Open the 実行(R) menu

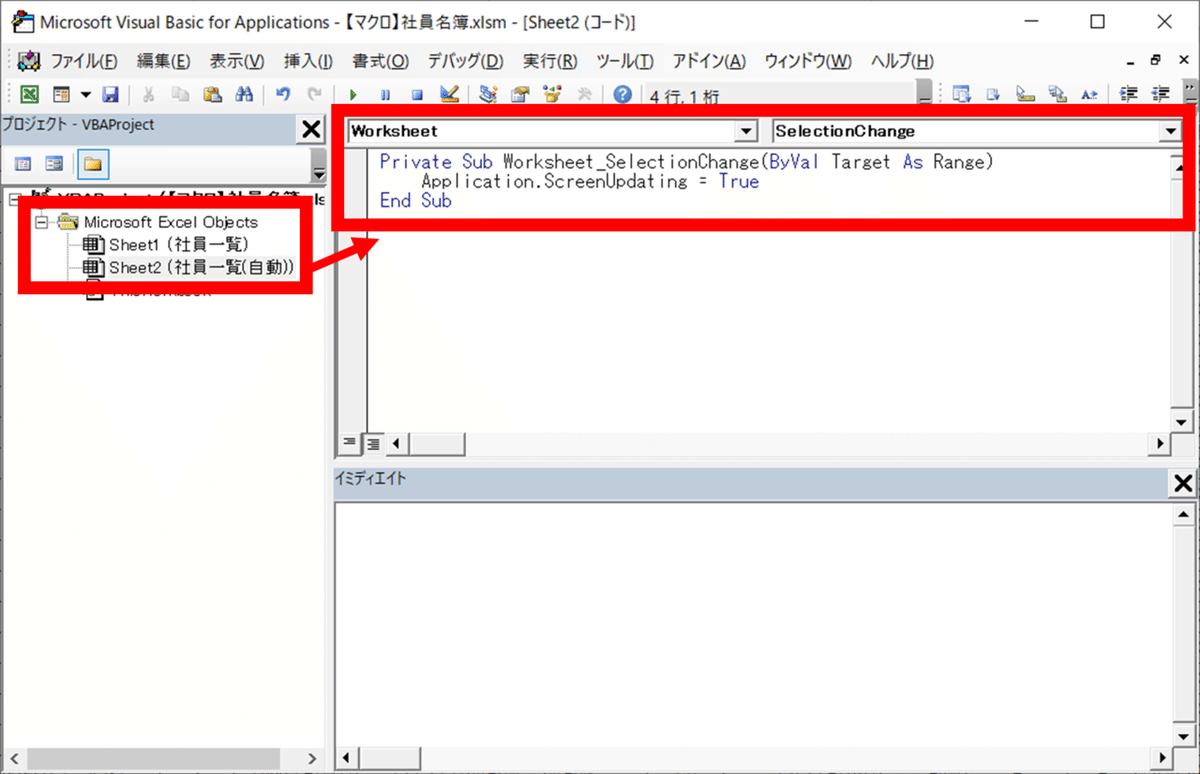550,61
